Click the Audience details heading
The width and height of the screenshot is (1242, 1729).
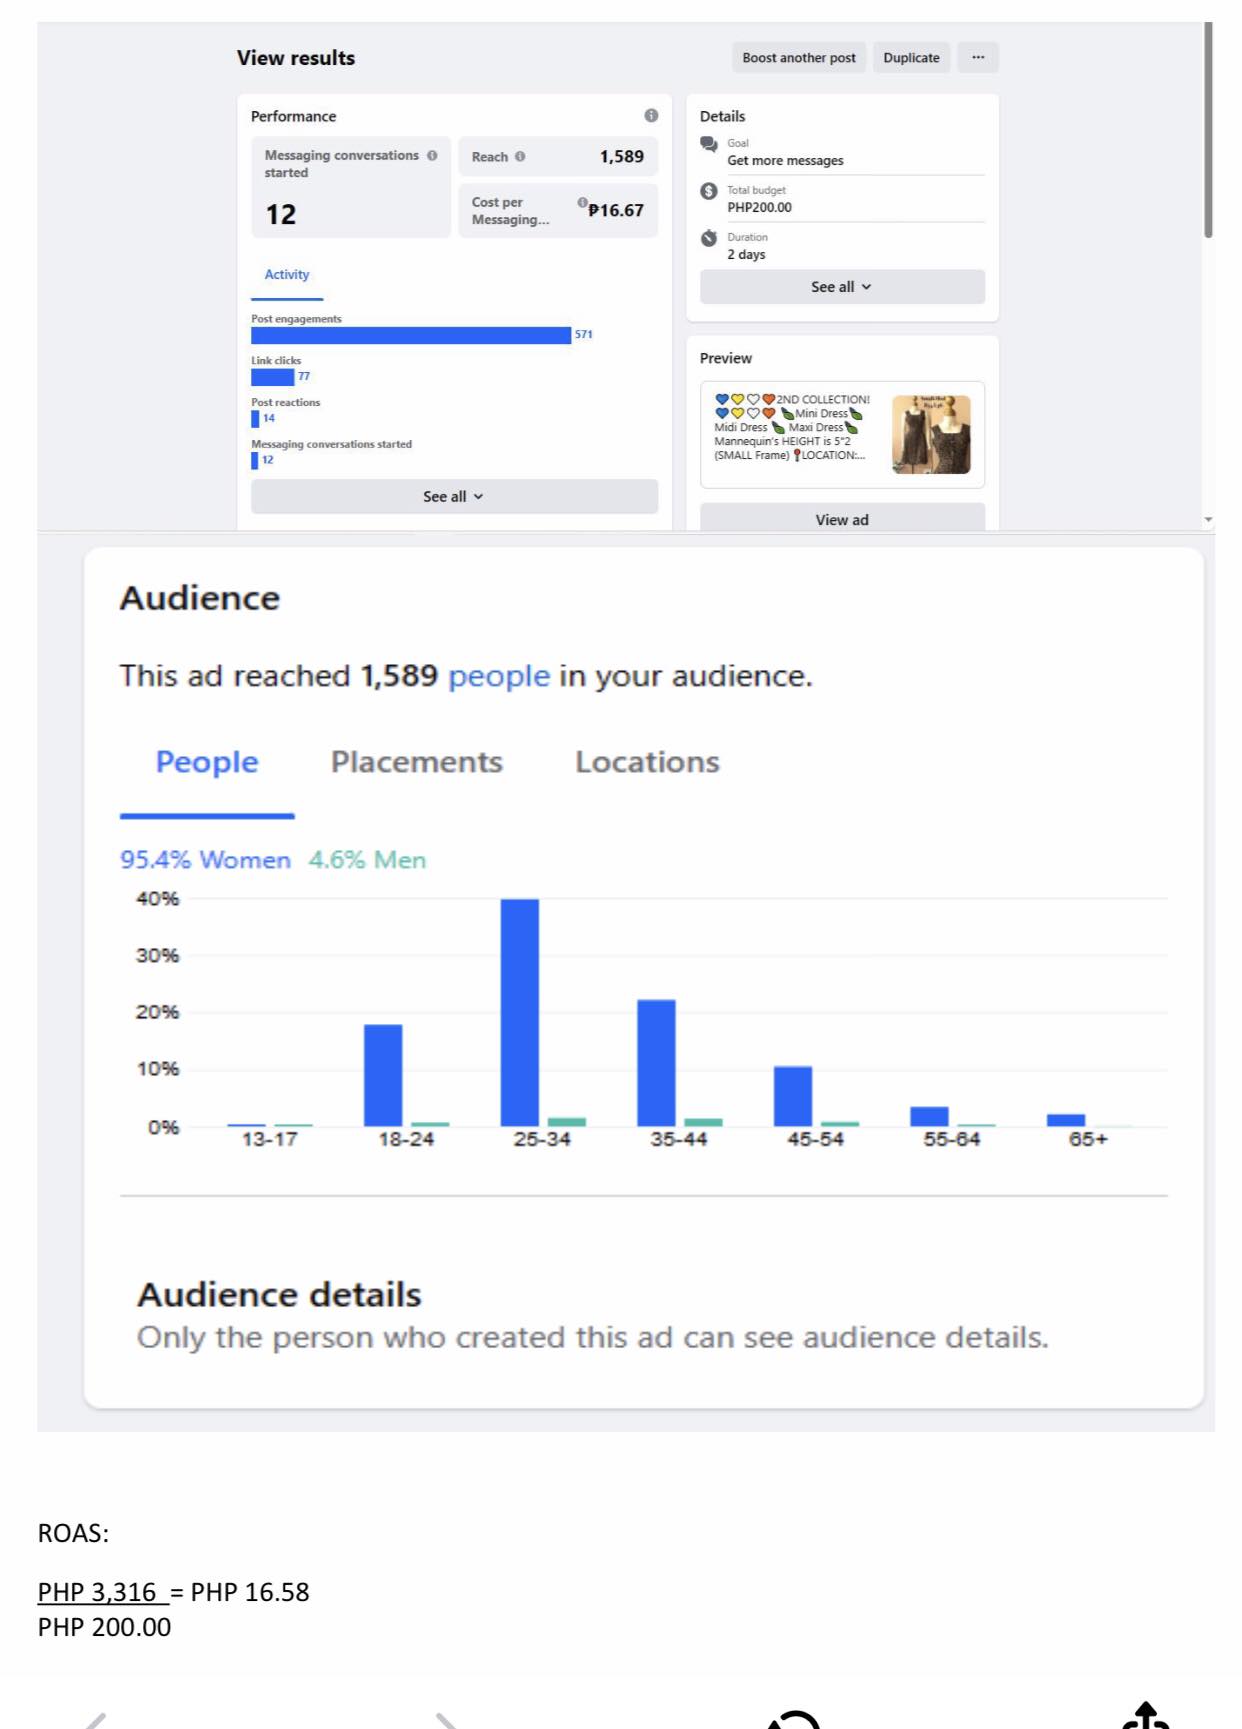coord(279,1295)
